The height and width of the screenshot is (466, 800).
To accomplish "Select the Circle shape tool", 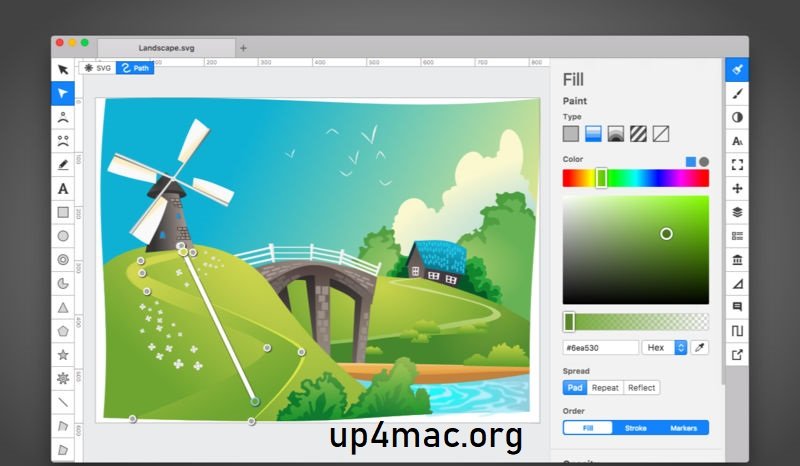I will coord(63,236).
